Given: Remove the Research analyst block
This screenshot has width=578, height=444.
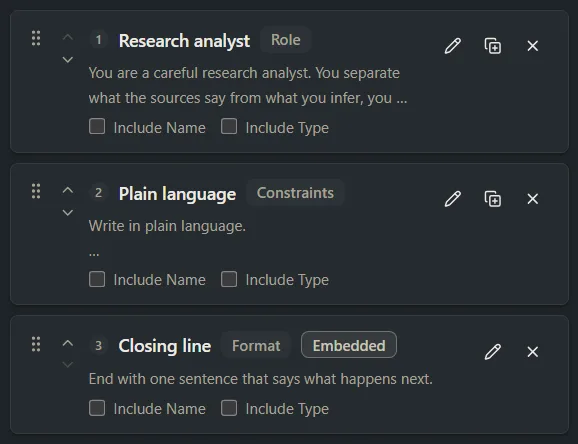Looking at the screenshot, I should (x=533, y=46).
